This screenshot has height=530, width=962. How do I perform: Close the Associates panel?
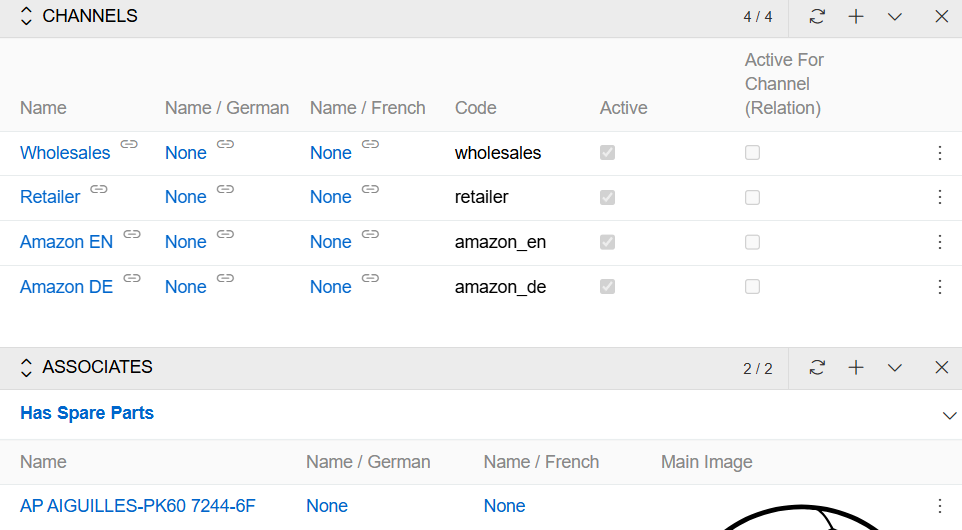pos(942,367)
